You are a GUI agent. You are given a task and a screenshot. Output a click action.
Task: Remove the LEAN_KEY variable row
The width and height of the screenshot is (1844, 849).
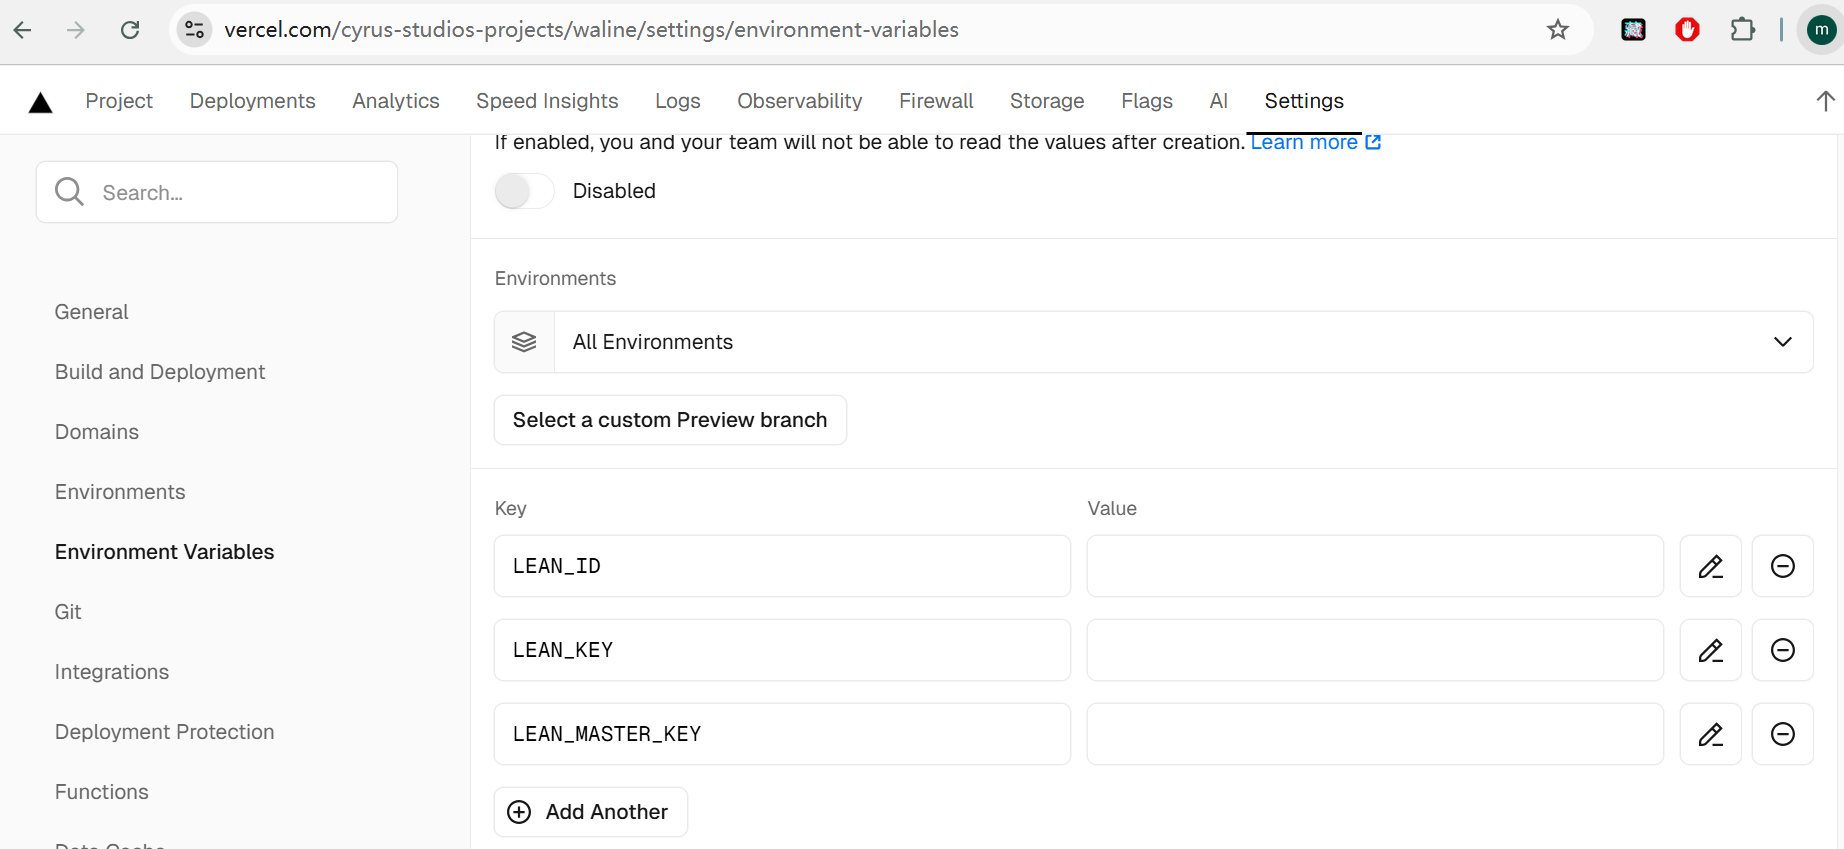pos(1782,650)
